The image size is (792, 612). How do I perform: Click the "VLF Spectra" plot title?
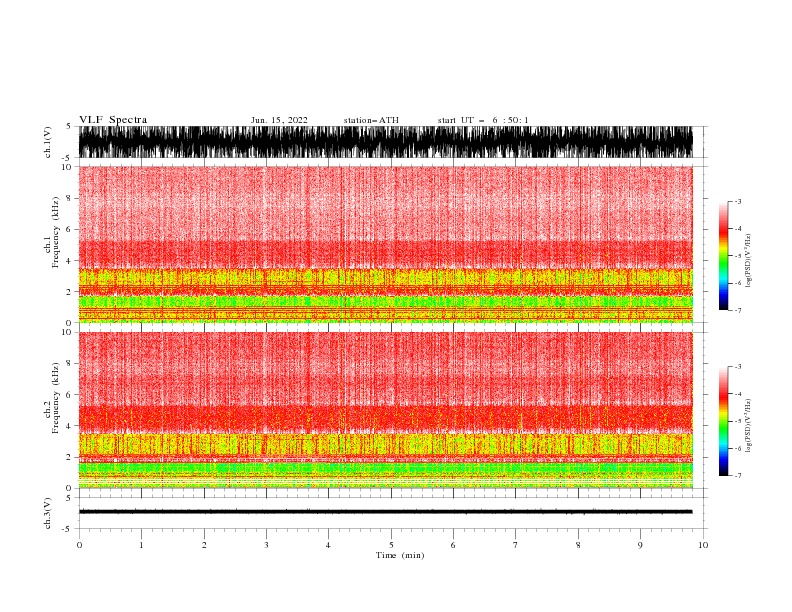[x=113, y=120]
